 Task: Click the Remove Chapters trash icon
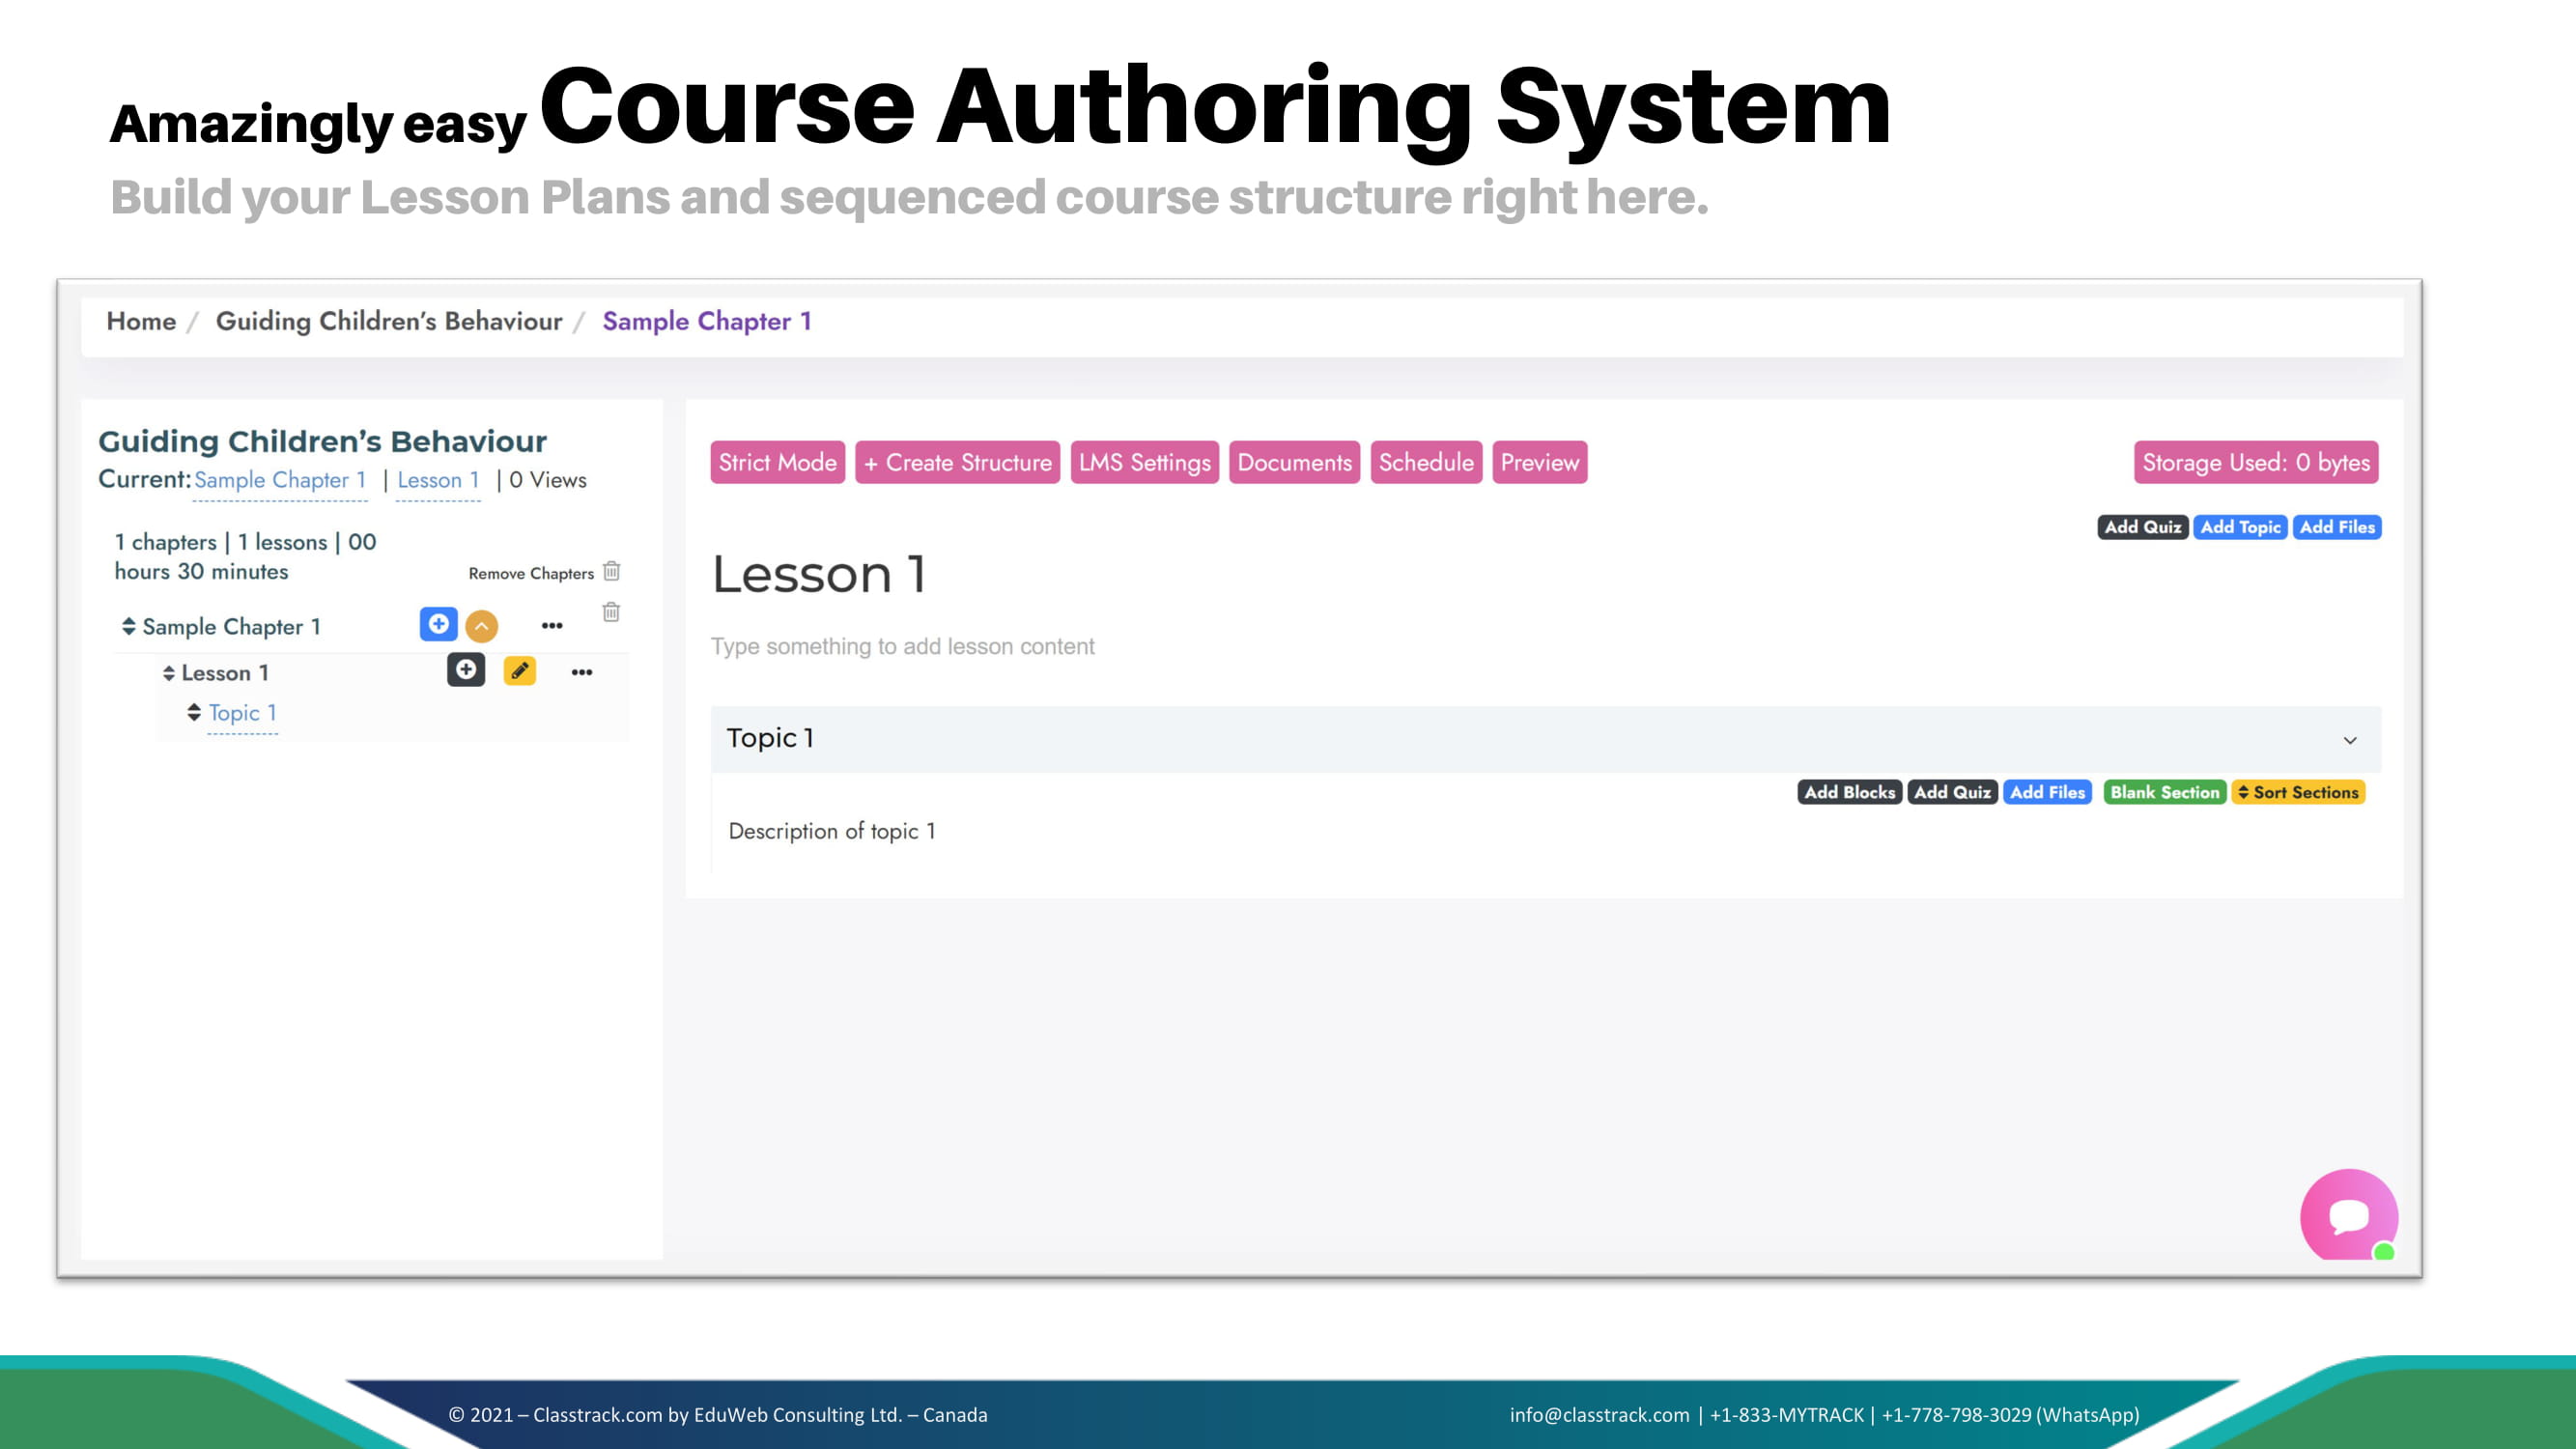click(x=611, y=571)
